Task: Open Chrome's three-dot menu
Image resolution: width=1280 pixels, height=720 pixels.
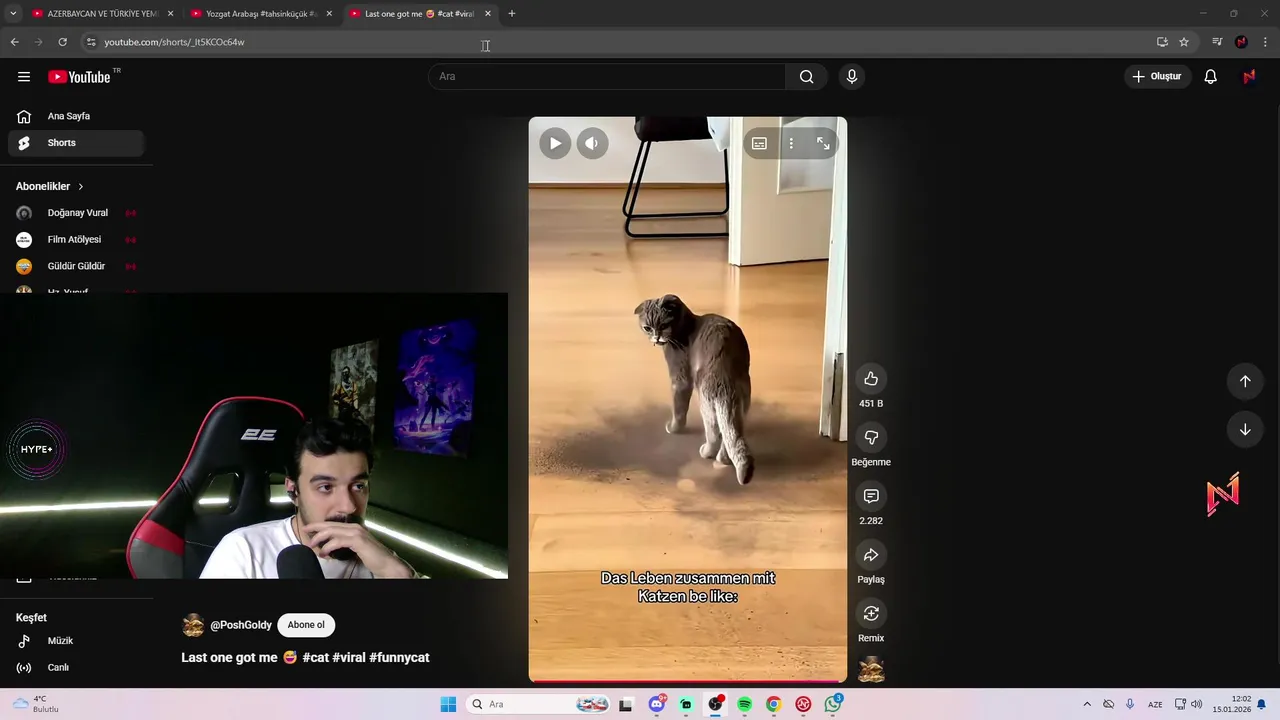Action: (1266, 42)
